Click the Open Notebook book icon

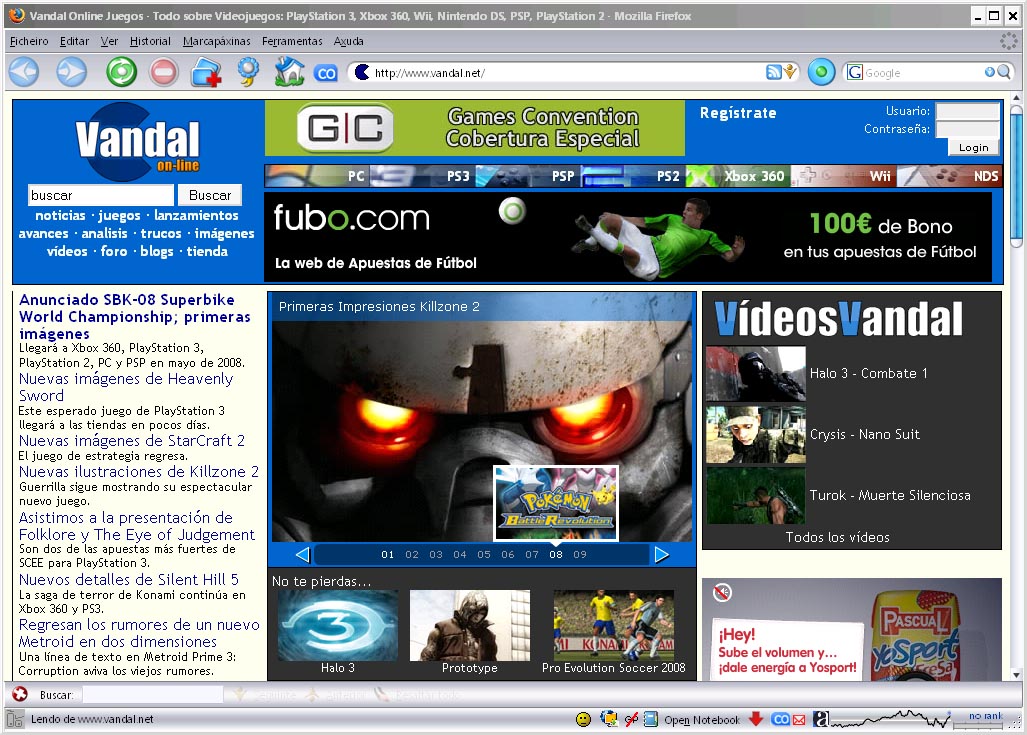pyautogui.click(x=650, y=719)
